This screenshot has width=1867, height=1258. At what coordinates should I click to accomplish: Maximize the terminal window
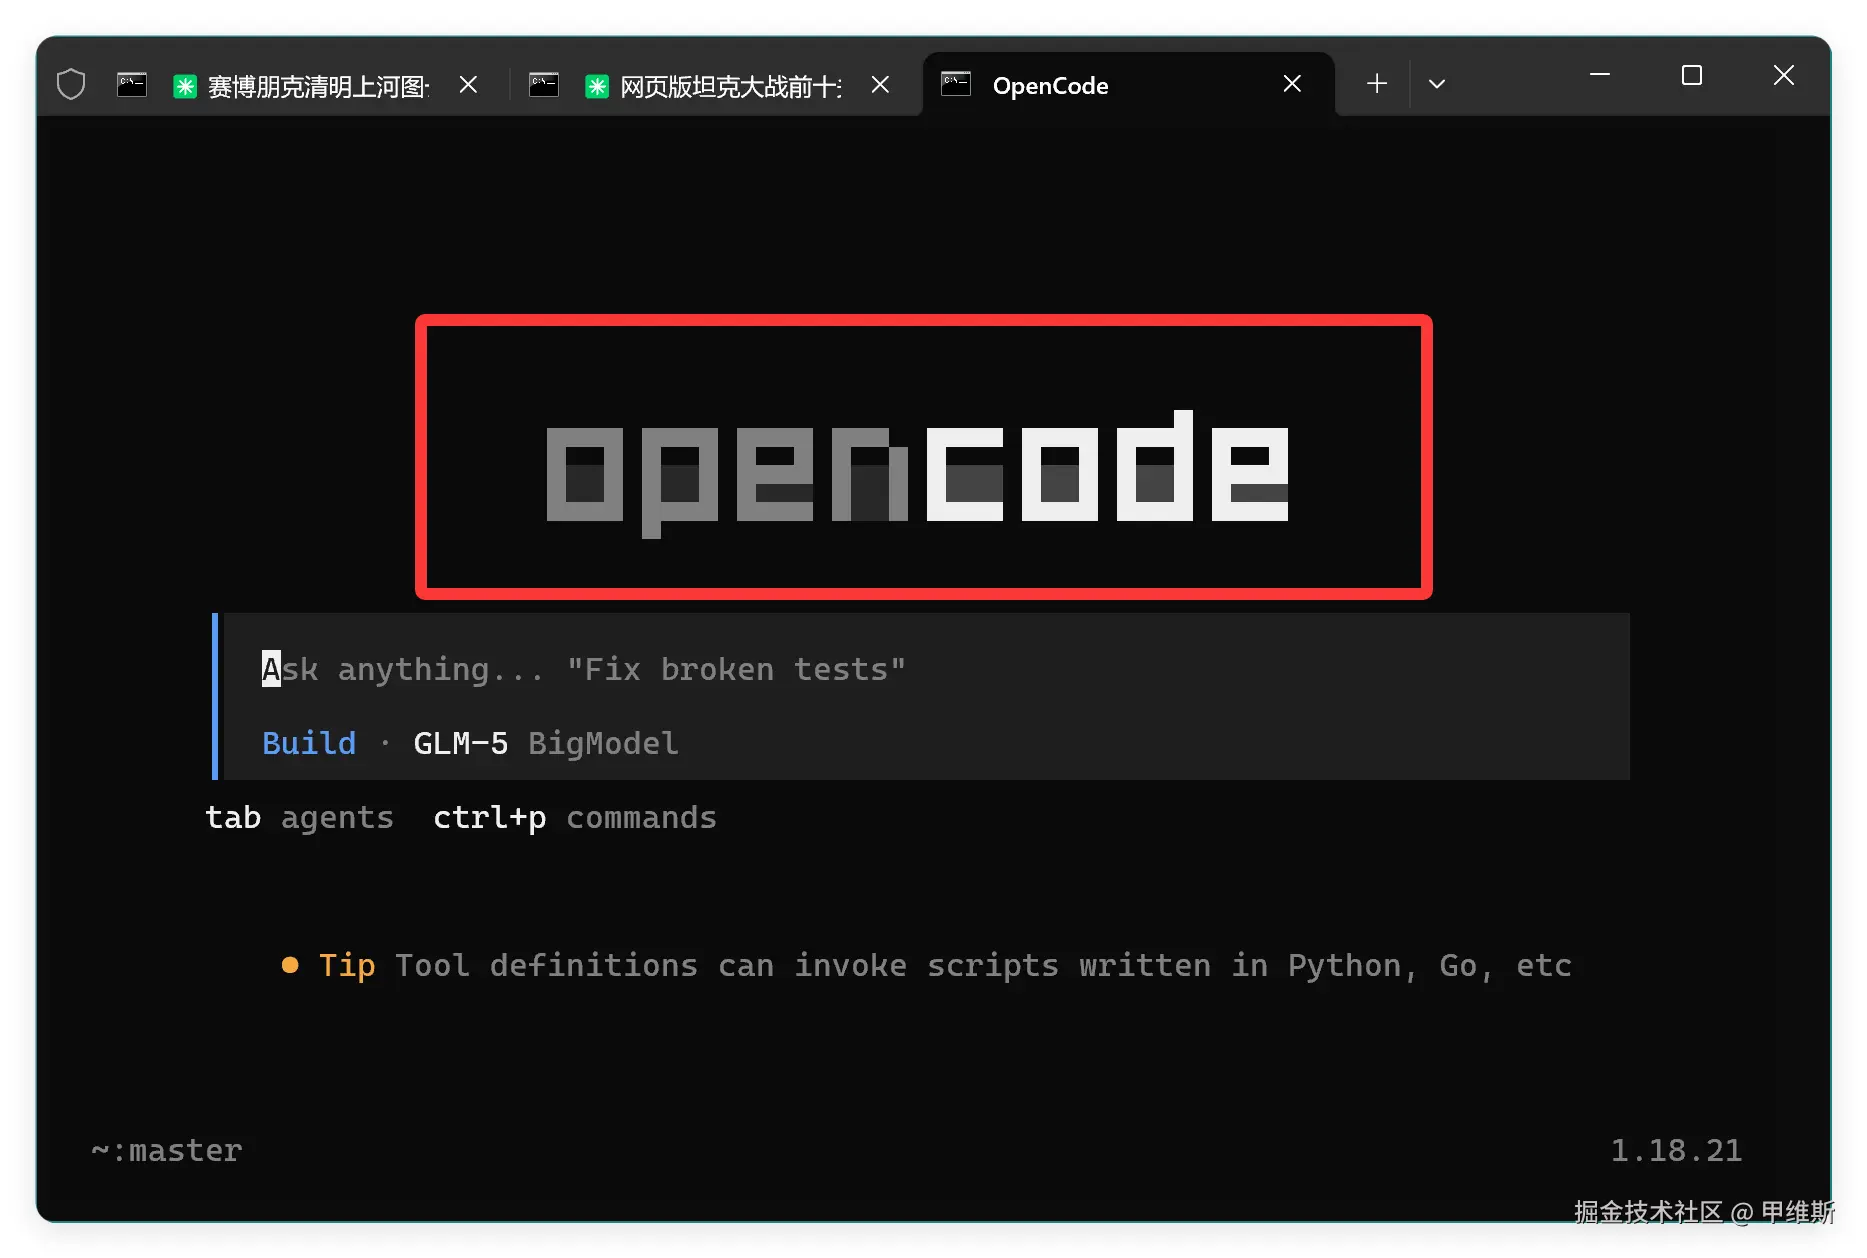point(1692,75)
